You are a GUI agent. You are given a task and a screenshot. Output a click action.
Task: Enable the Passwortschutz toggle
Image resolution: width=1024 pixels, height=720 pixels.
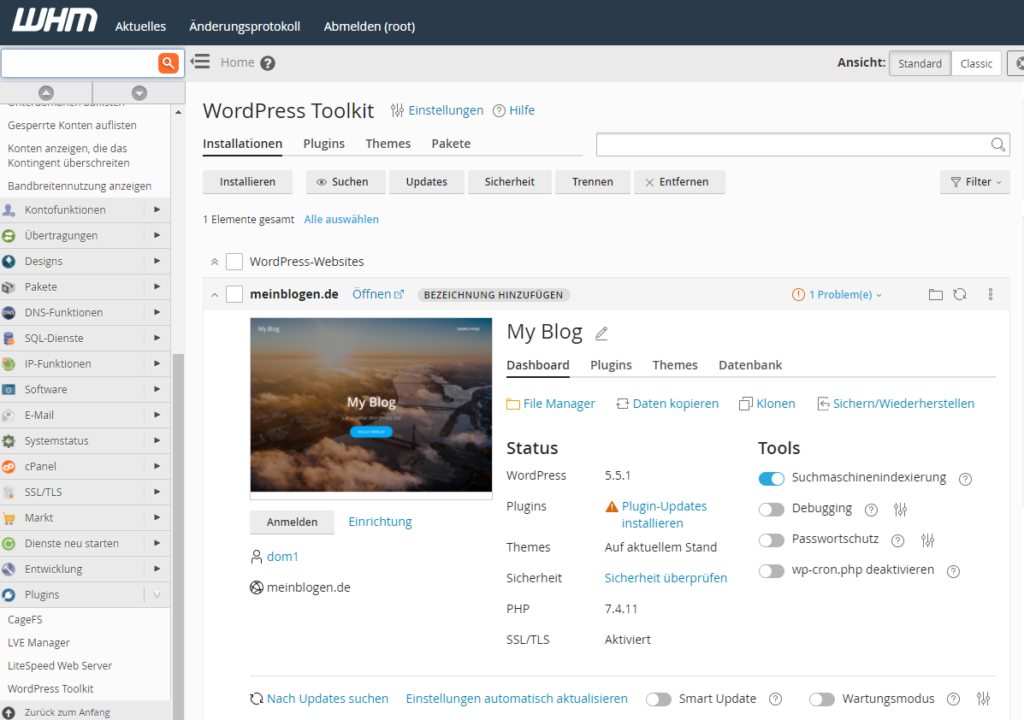(771, 540)
